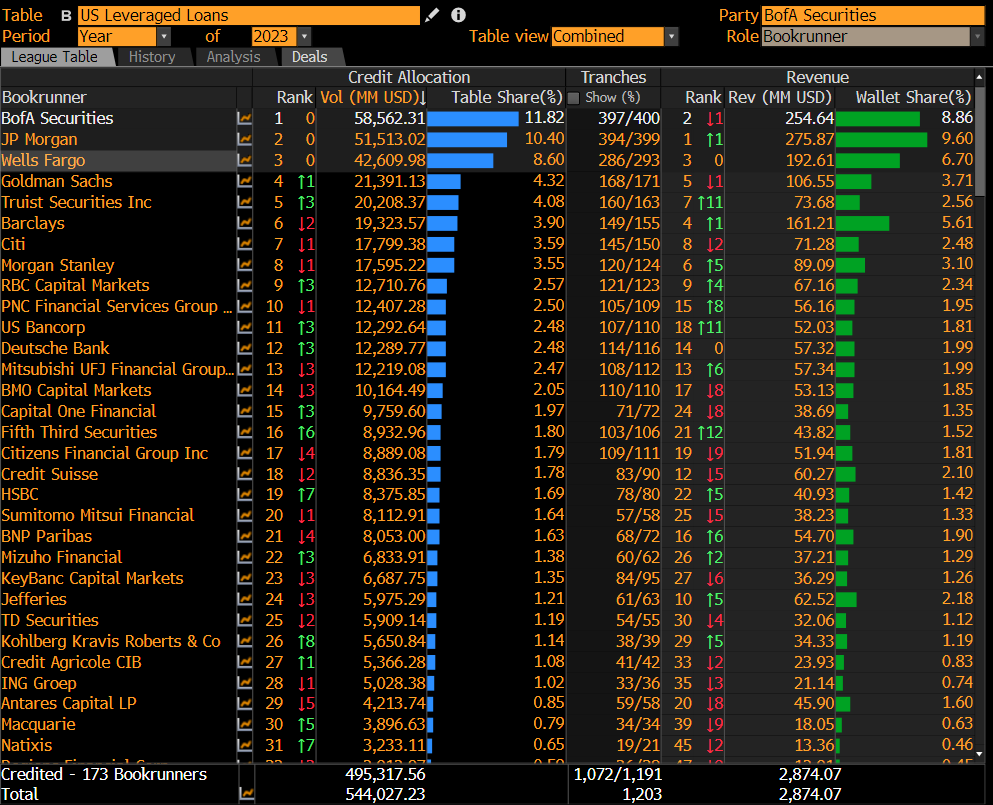Open the Period Year dropdown
Screen dimensions: 993x805
(x=164, y=36)
